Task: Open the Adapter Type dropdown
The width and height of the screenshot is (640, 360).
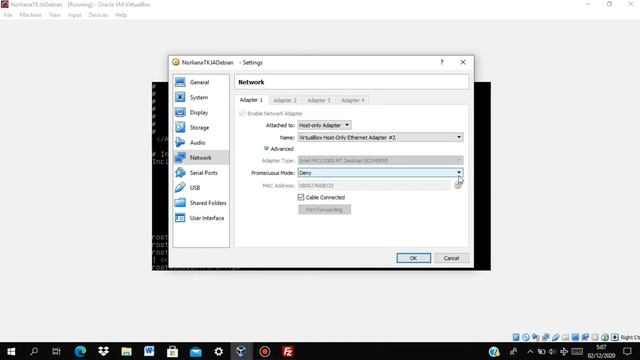Action: point(380,160)
